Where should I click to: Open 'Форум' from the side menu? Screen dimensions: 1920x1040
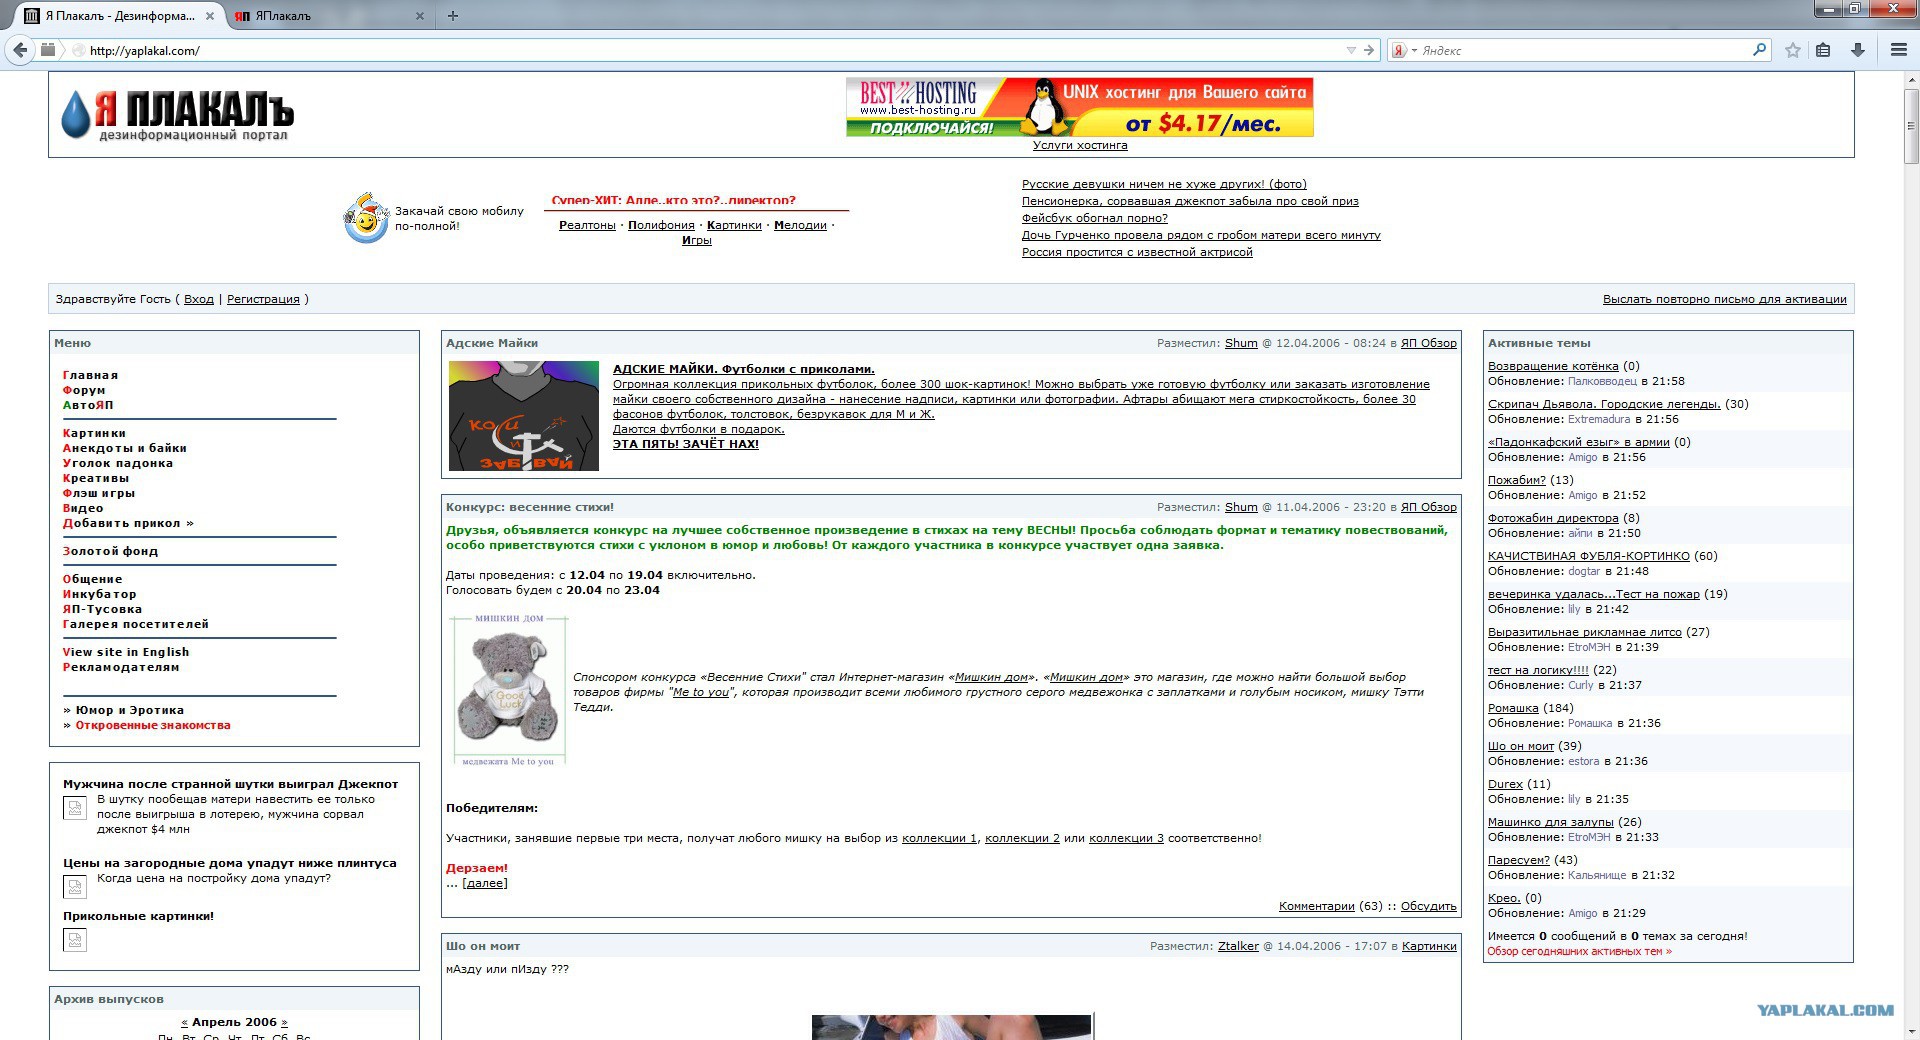[x=84, y=390]
